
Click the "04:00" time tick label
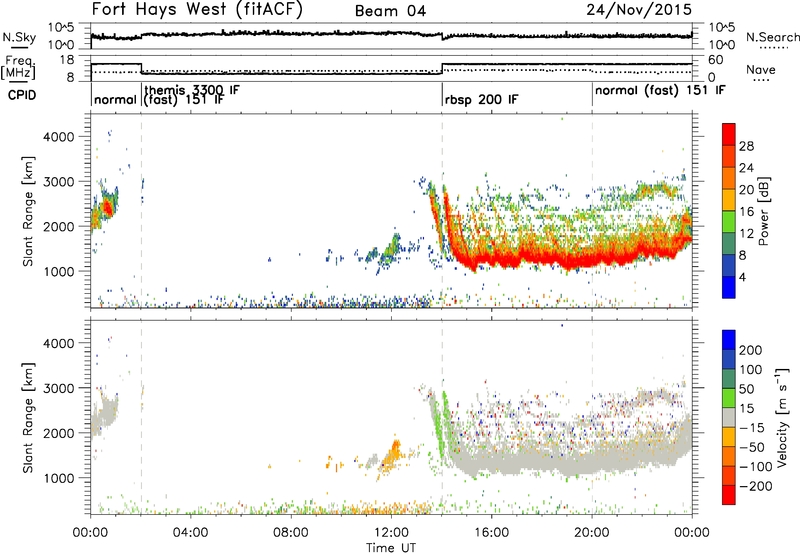(191, 533)
